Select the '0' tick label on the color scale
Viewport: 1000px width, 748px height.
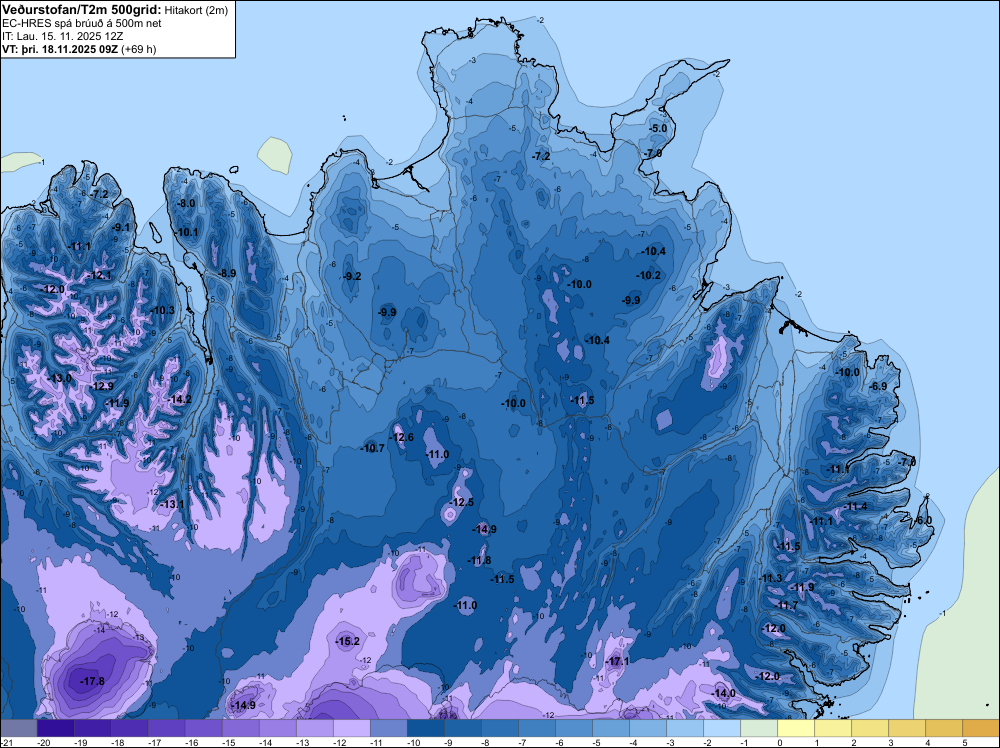[779, 742]
